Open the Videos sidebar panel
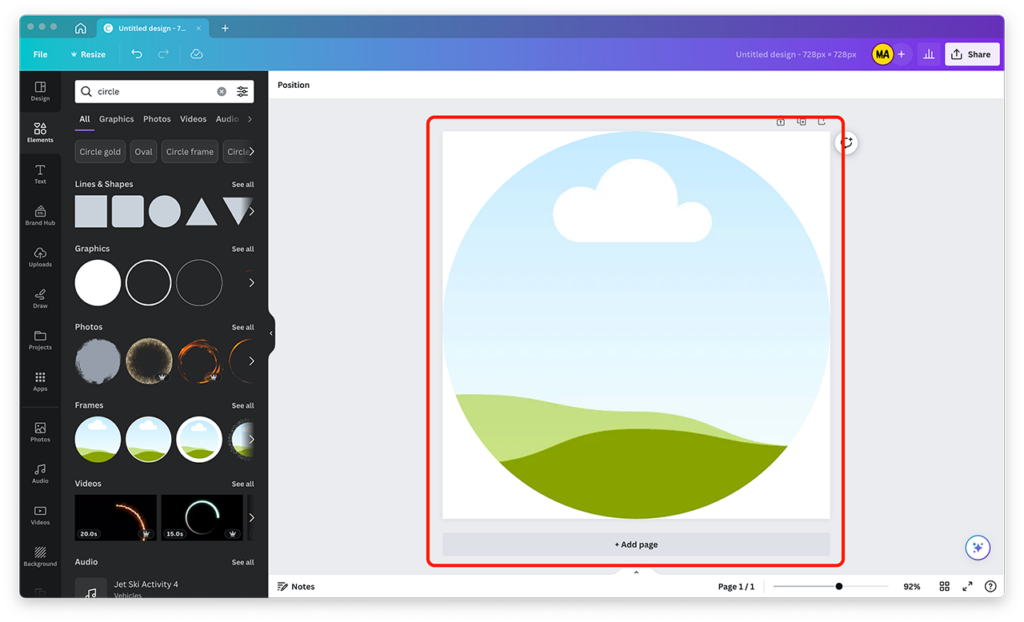The width and height of the screenshot is (1024, 622). pos(40,515)
